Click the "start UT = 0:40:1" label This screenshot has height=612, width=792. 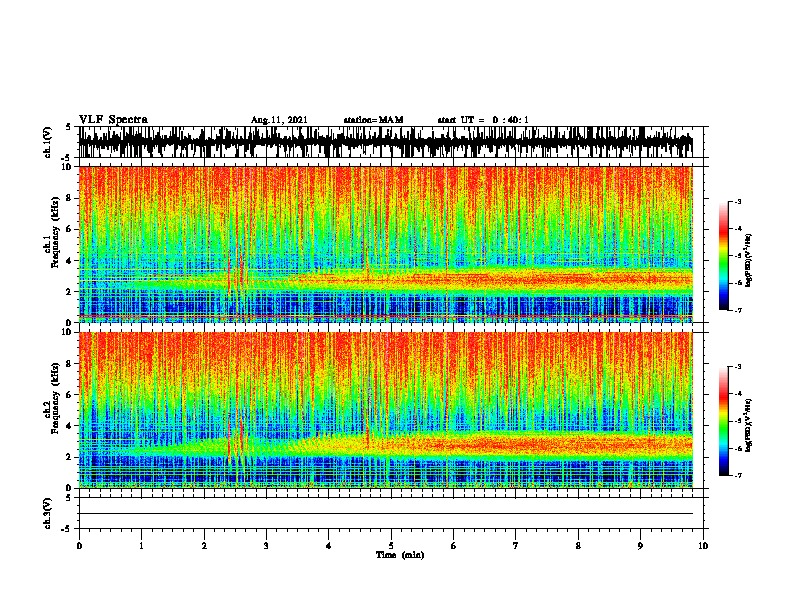click(483, 120)
